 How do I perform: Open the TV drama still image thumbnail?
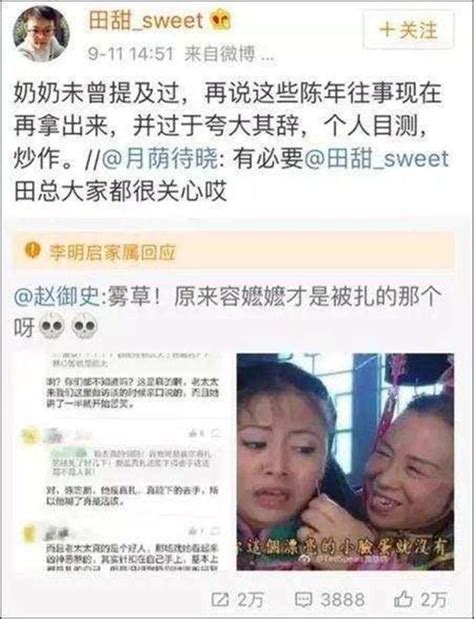345,462
